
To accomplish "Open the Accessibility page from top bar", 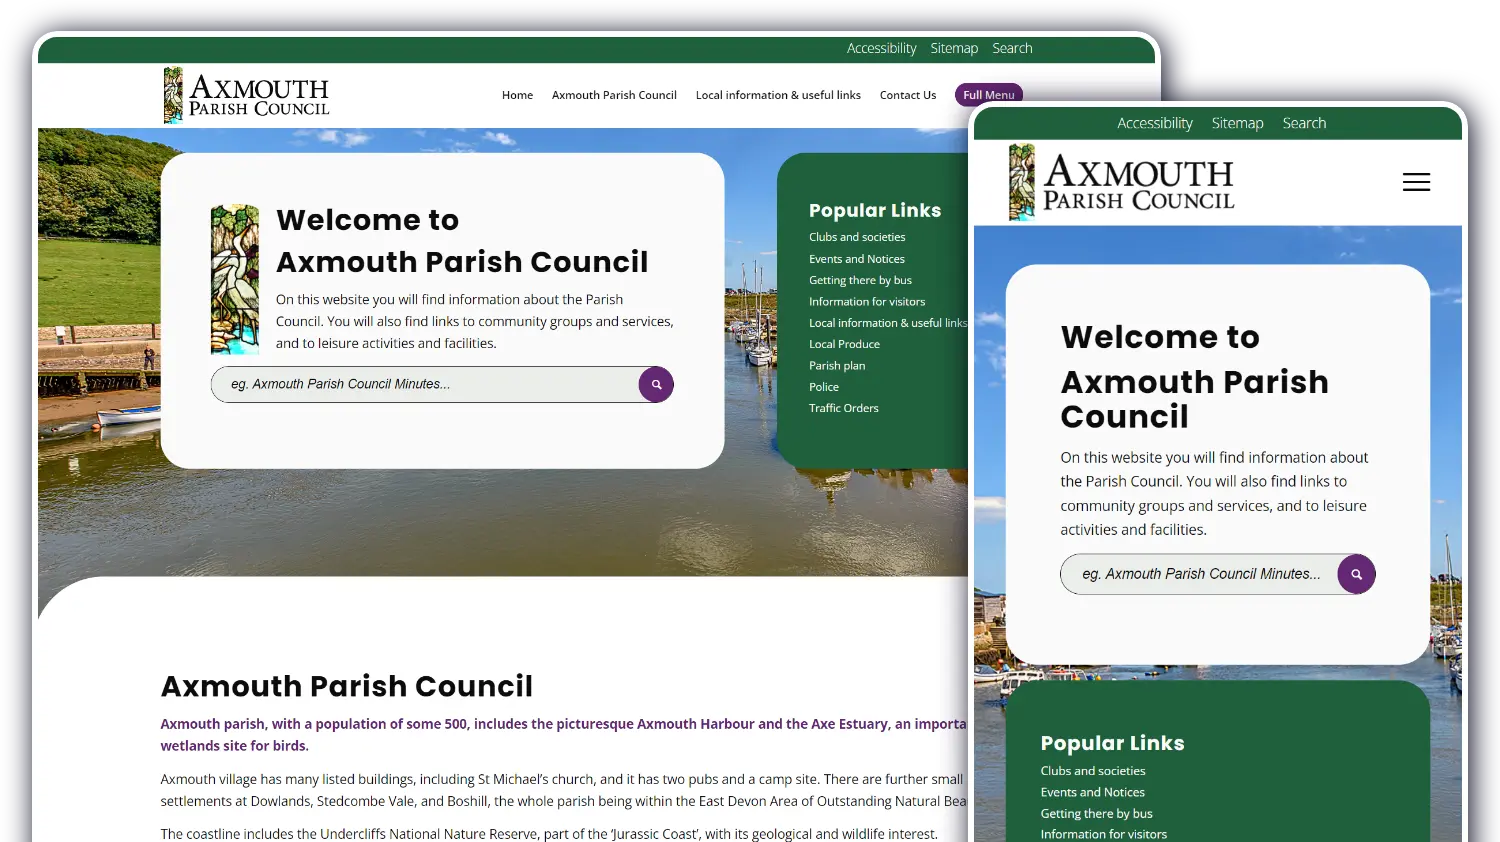I will click(881, 48).
